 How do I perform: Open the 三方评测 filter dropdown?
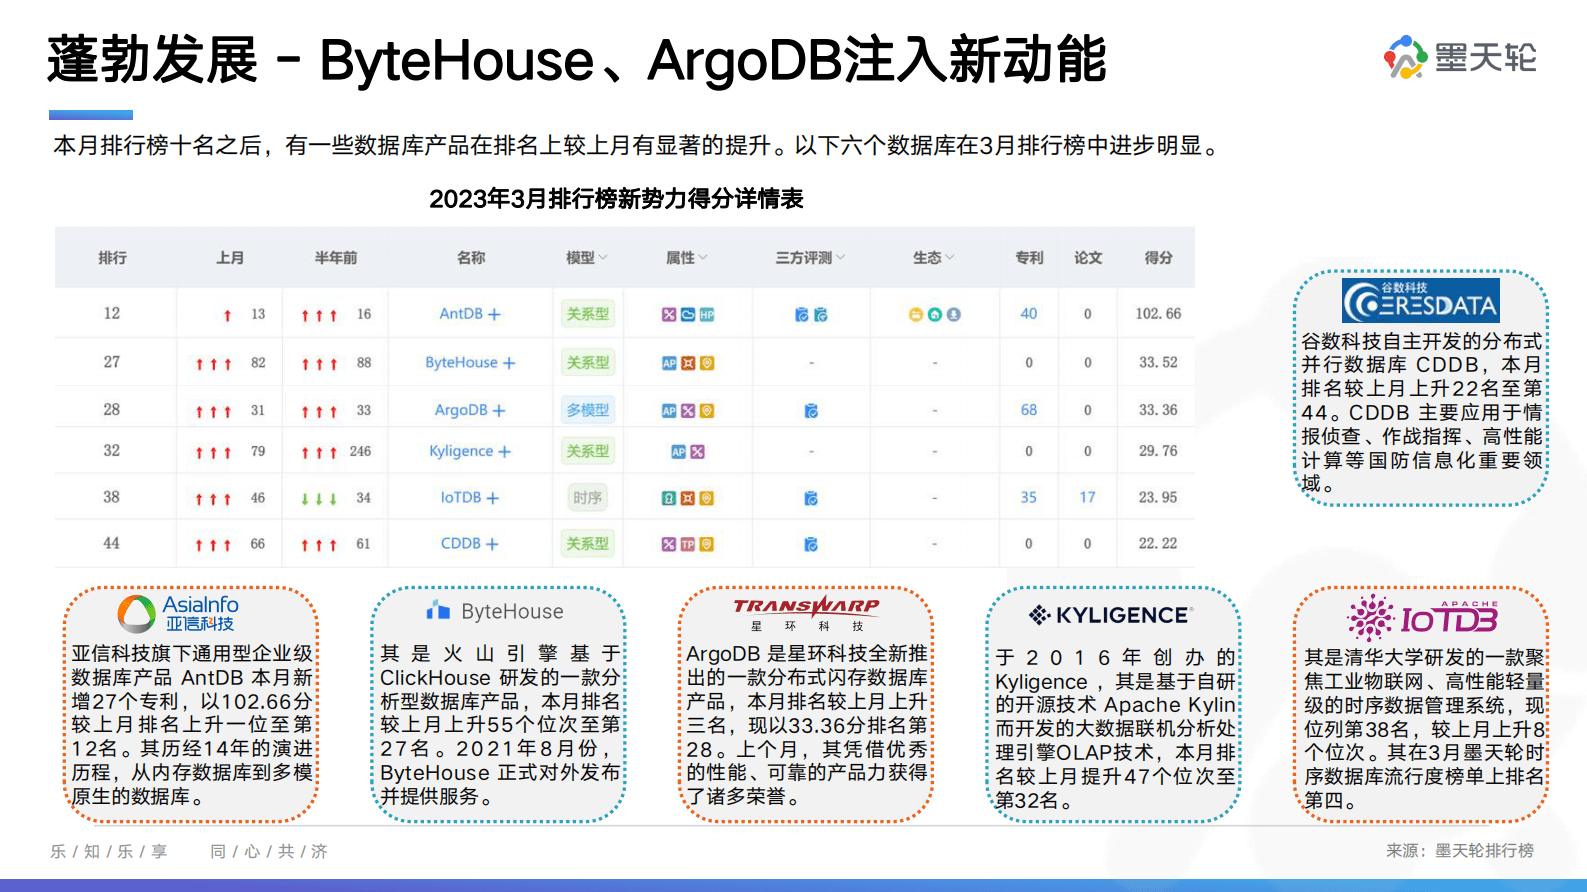pyautogui.click(x=810, y=258)
